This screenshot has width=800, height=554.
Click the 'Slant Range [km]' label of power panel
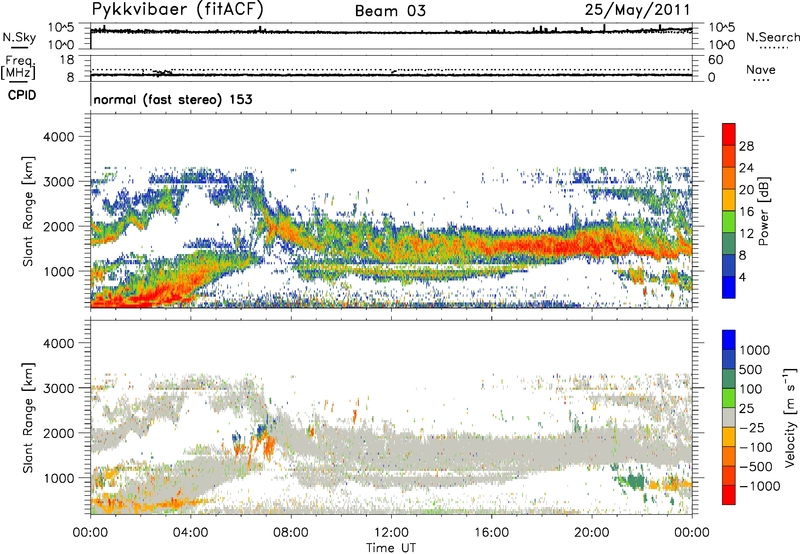click(x=28, y=211)
